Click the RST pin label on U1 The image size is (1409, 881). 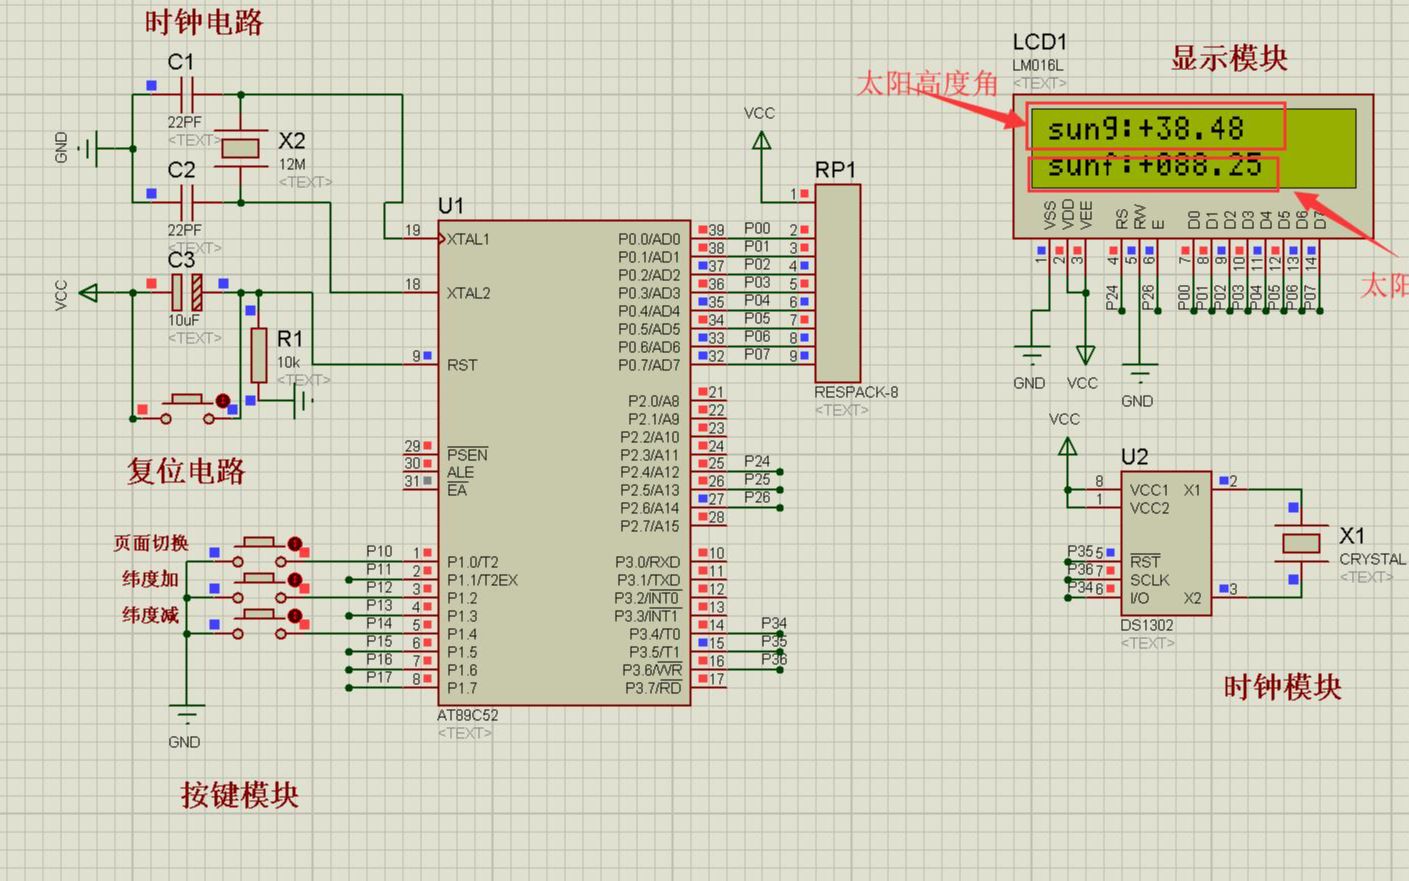click(x=462, y=365)
